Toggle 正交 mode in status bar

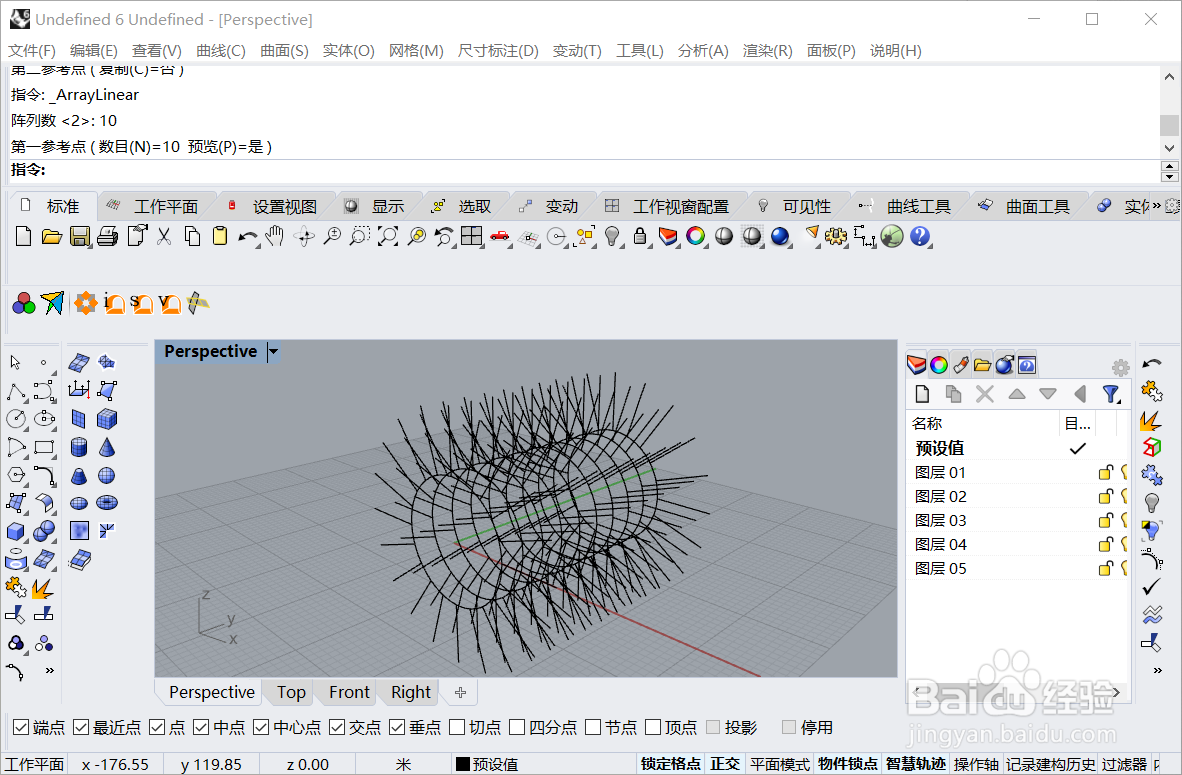click(724, 764)
